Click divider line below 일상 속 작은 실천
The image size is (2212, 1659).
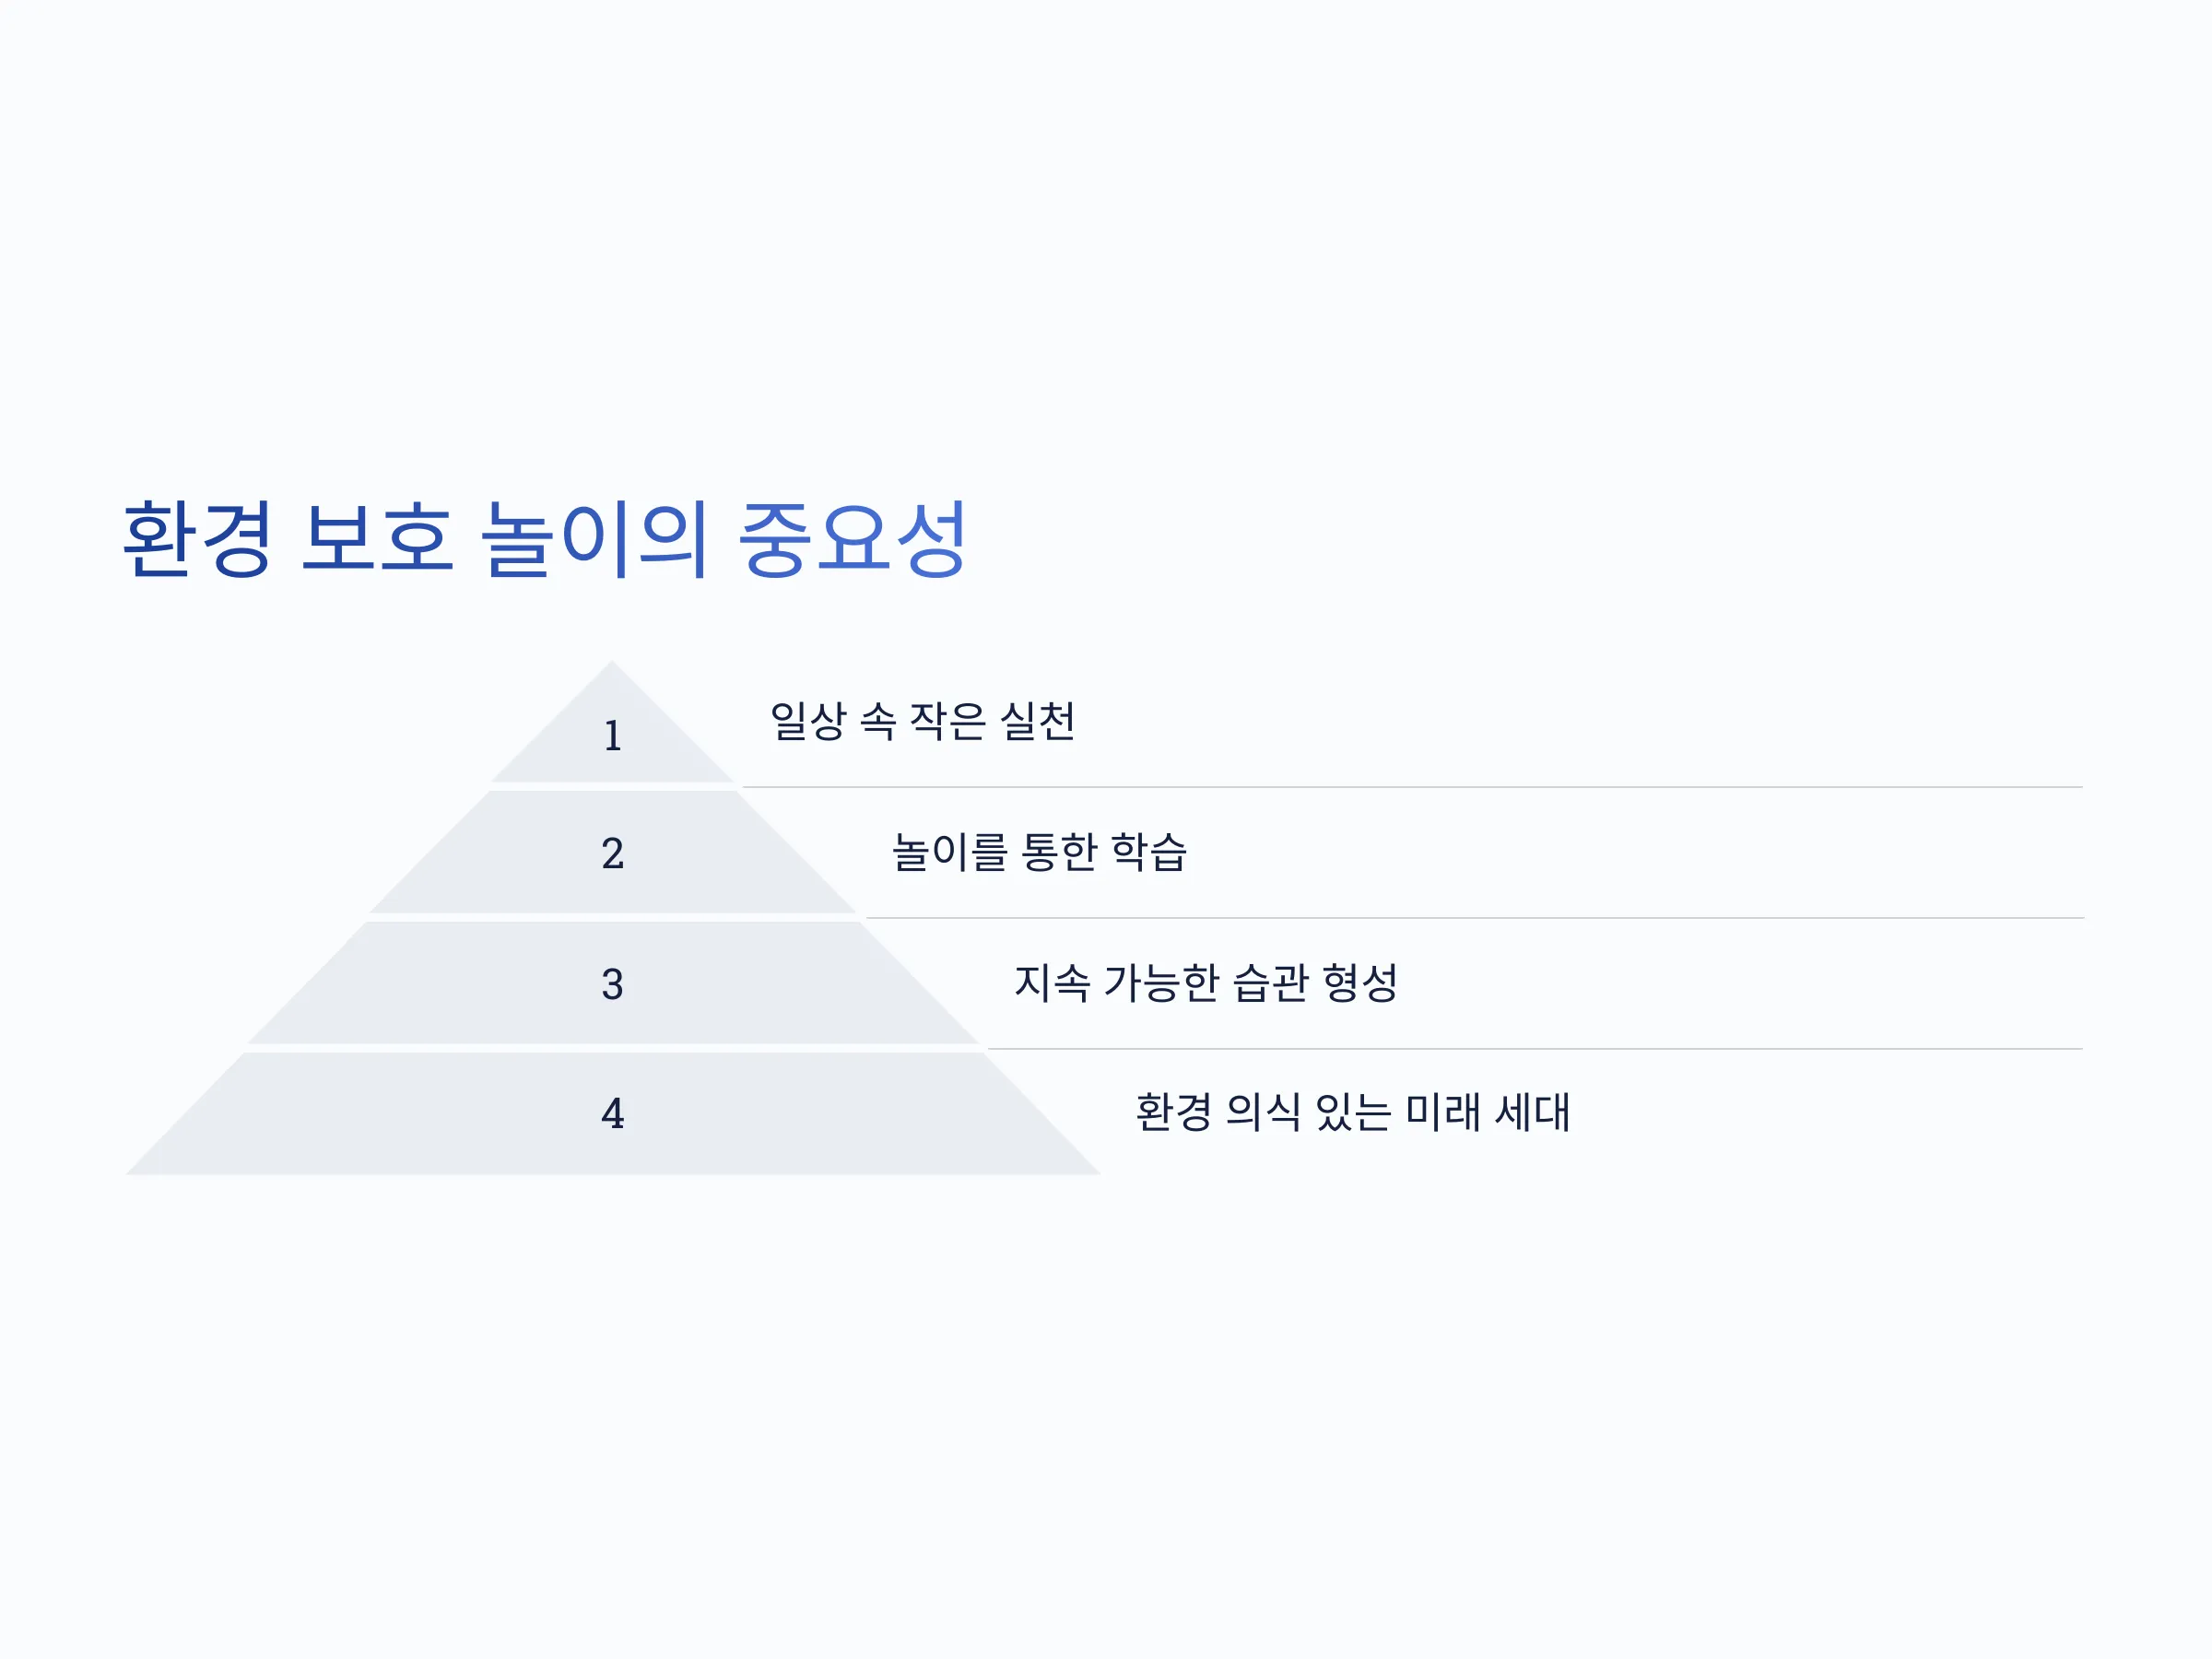pyautogui.click(x=1412, y=787)
